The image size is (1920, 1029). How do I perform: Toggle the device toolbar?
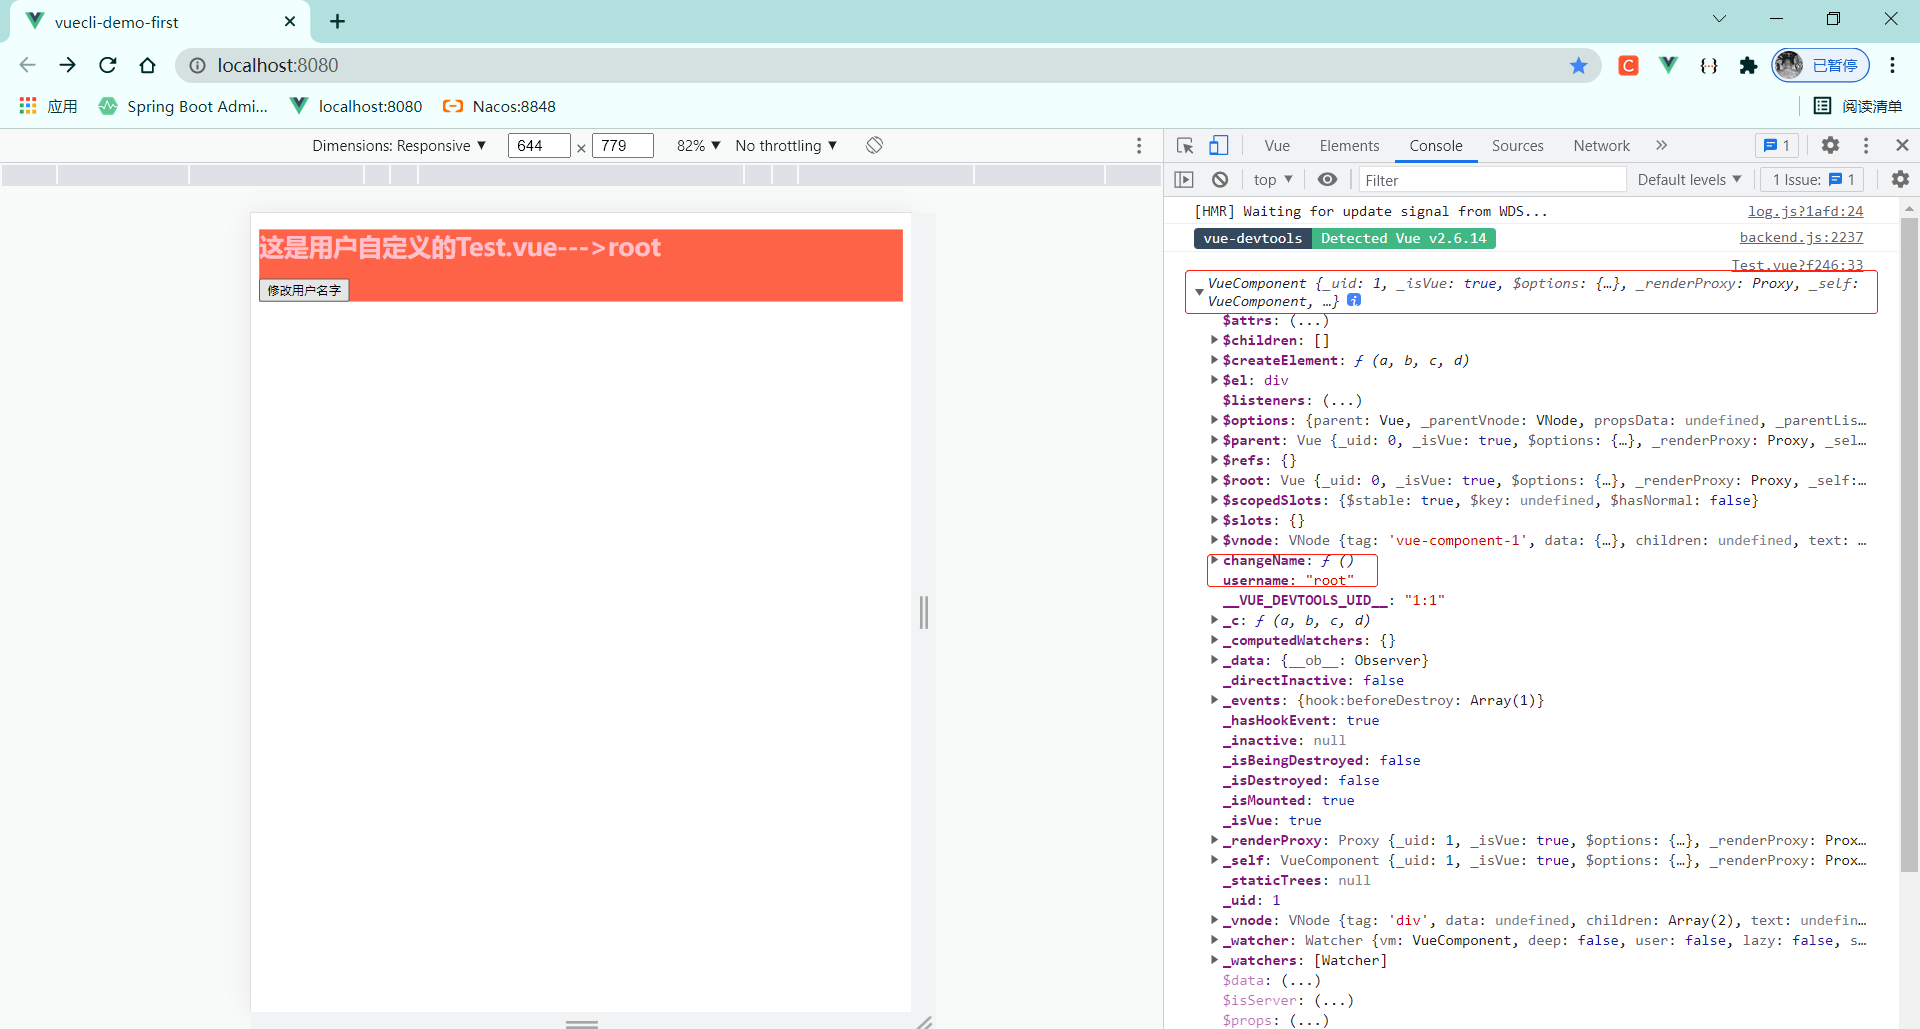(1219, 146)
